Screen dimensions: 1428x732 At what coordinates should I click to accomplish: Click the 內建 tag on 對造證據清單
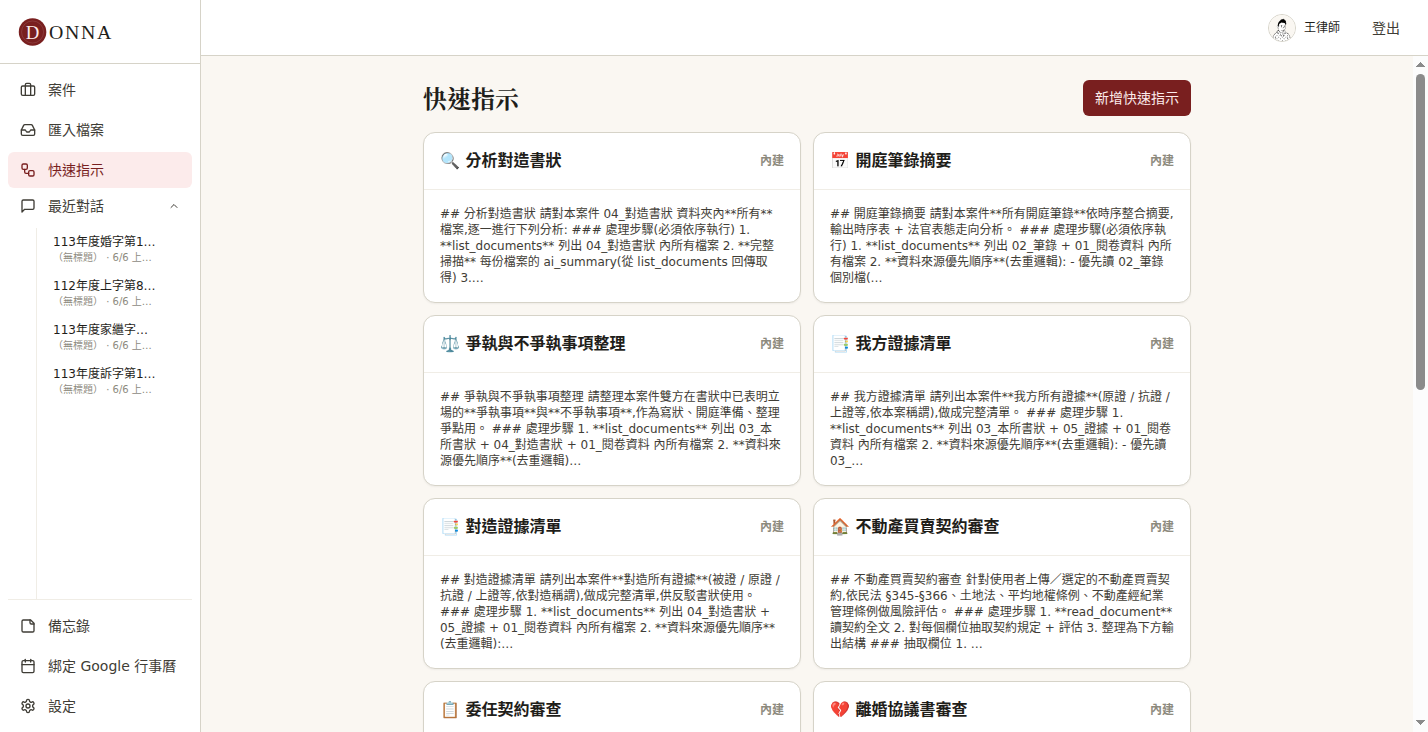pos(772,527)
